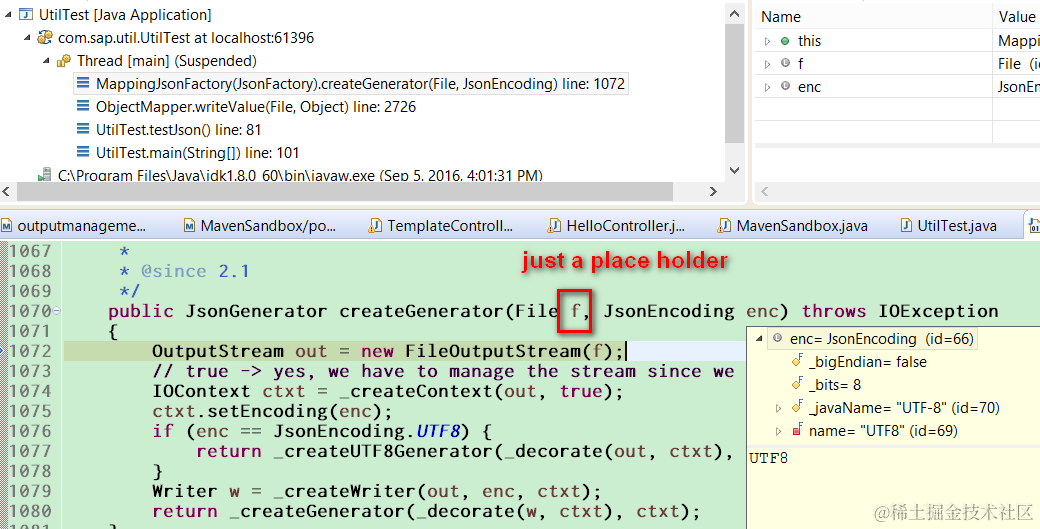Click Debug view horizontal scroll right arrow
Screen dimensions: 1040x529
coord(714,192)
